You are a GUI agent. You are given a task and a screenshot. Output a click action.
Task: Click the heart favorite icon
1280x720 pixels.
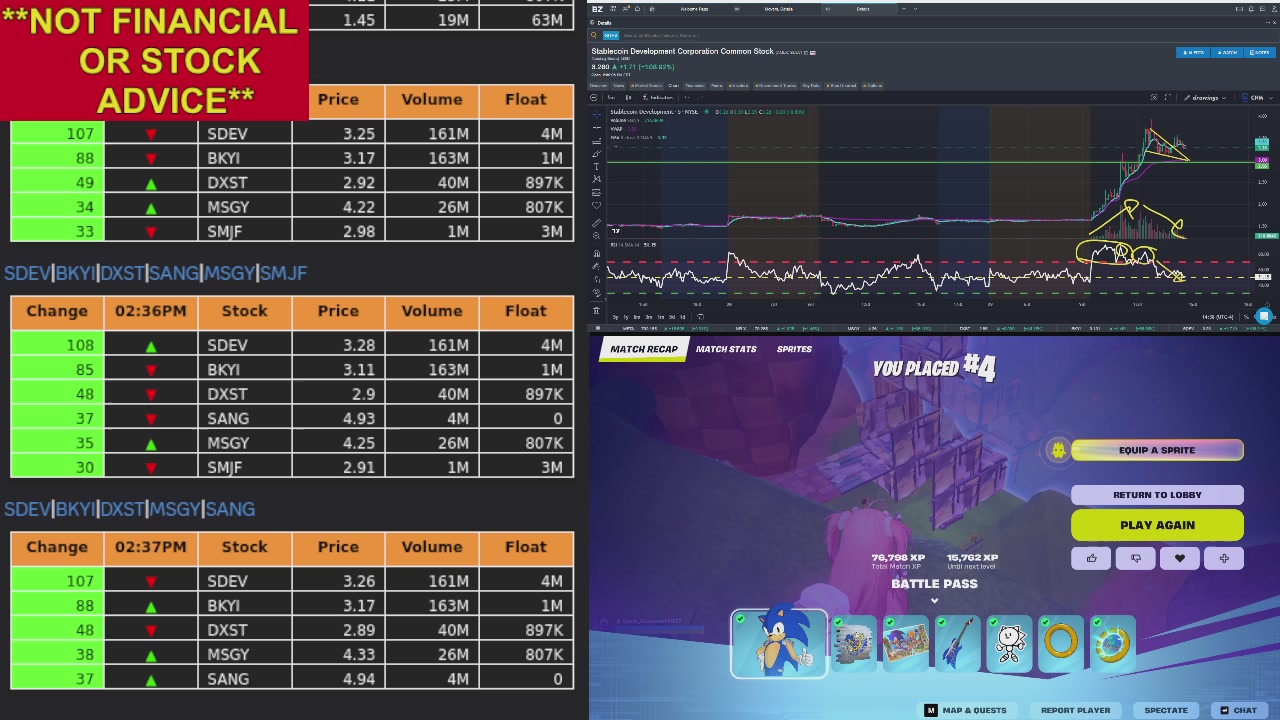click(x=1180, y=559)
